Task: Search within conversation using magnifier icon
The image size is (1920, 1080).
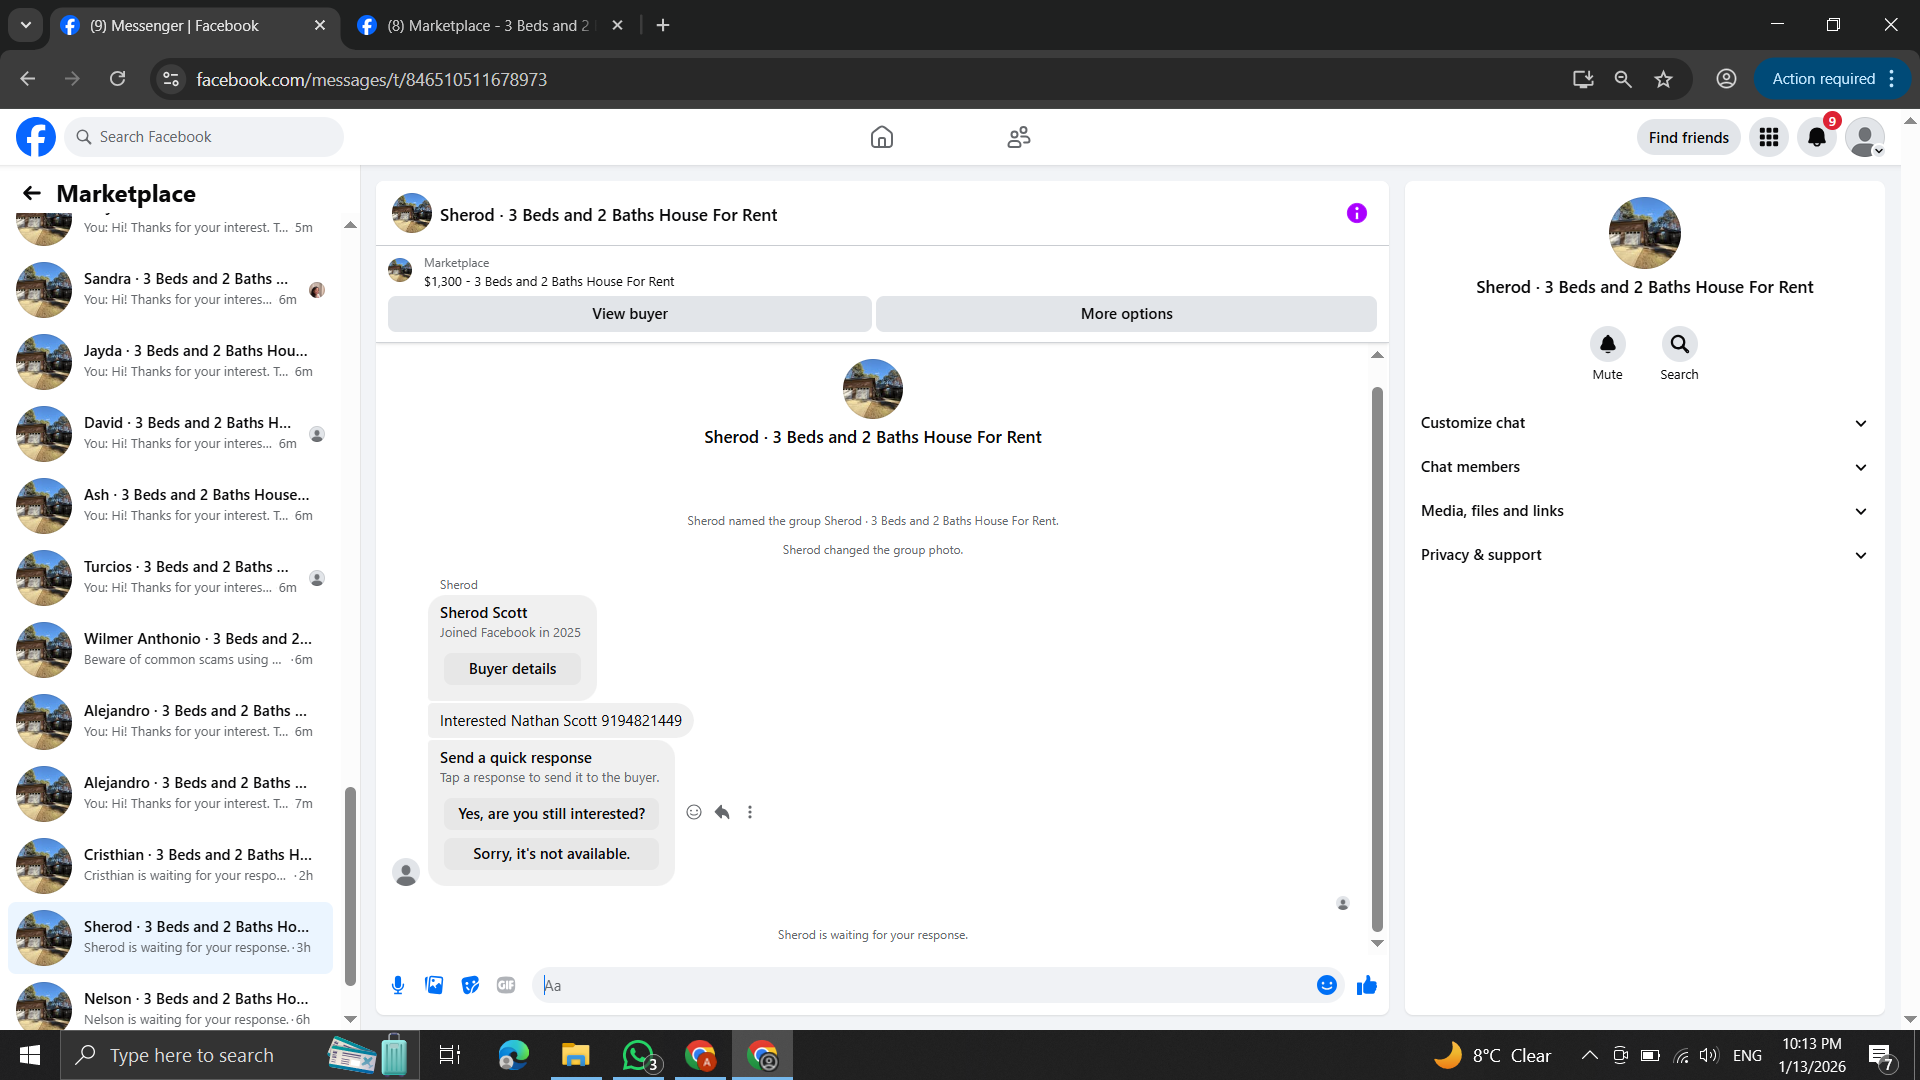Action: coord(1679,344)
